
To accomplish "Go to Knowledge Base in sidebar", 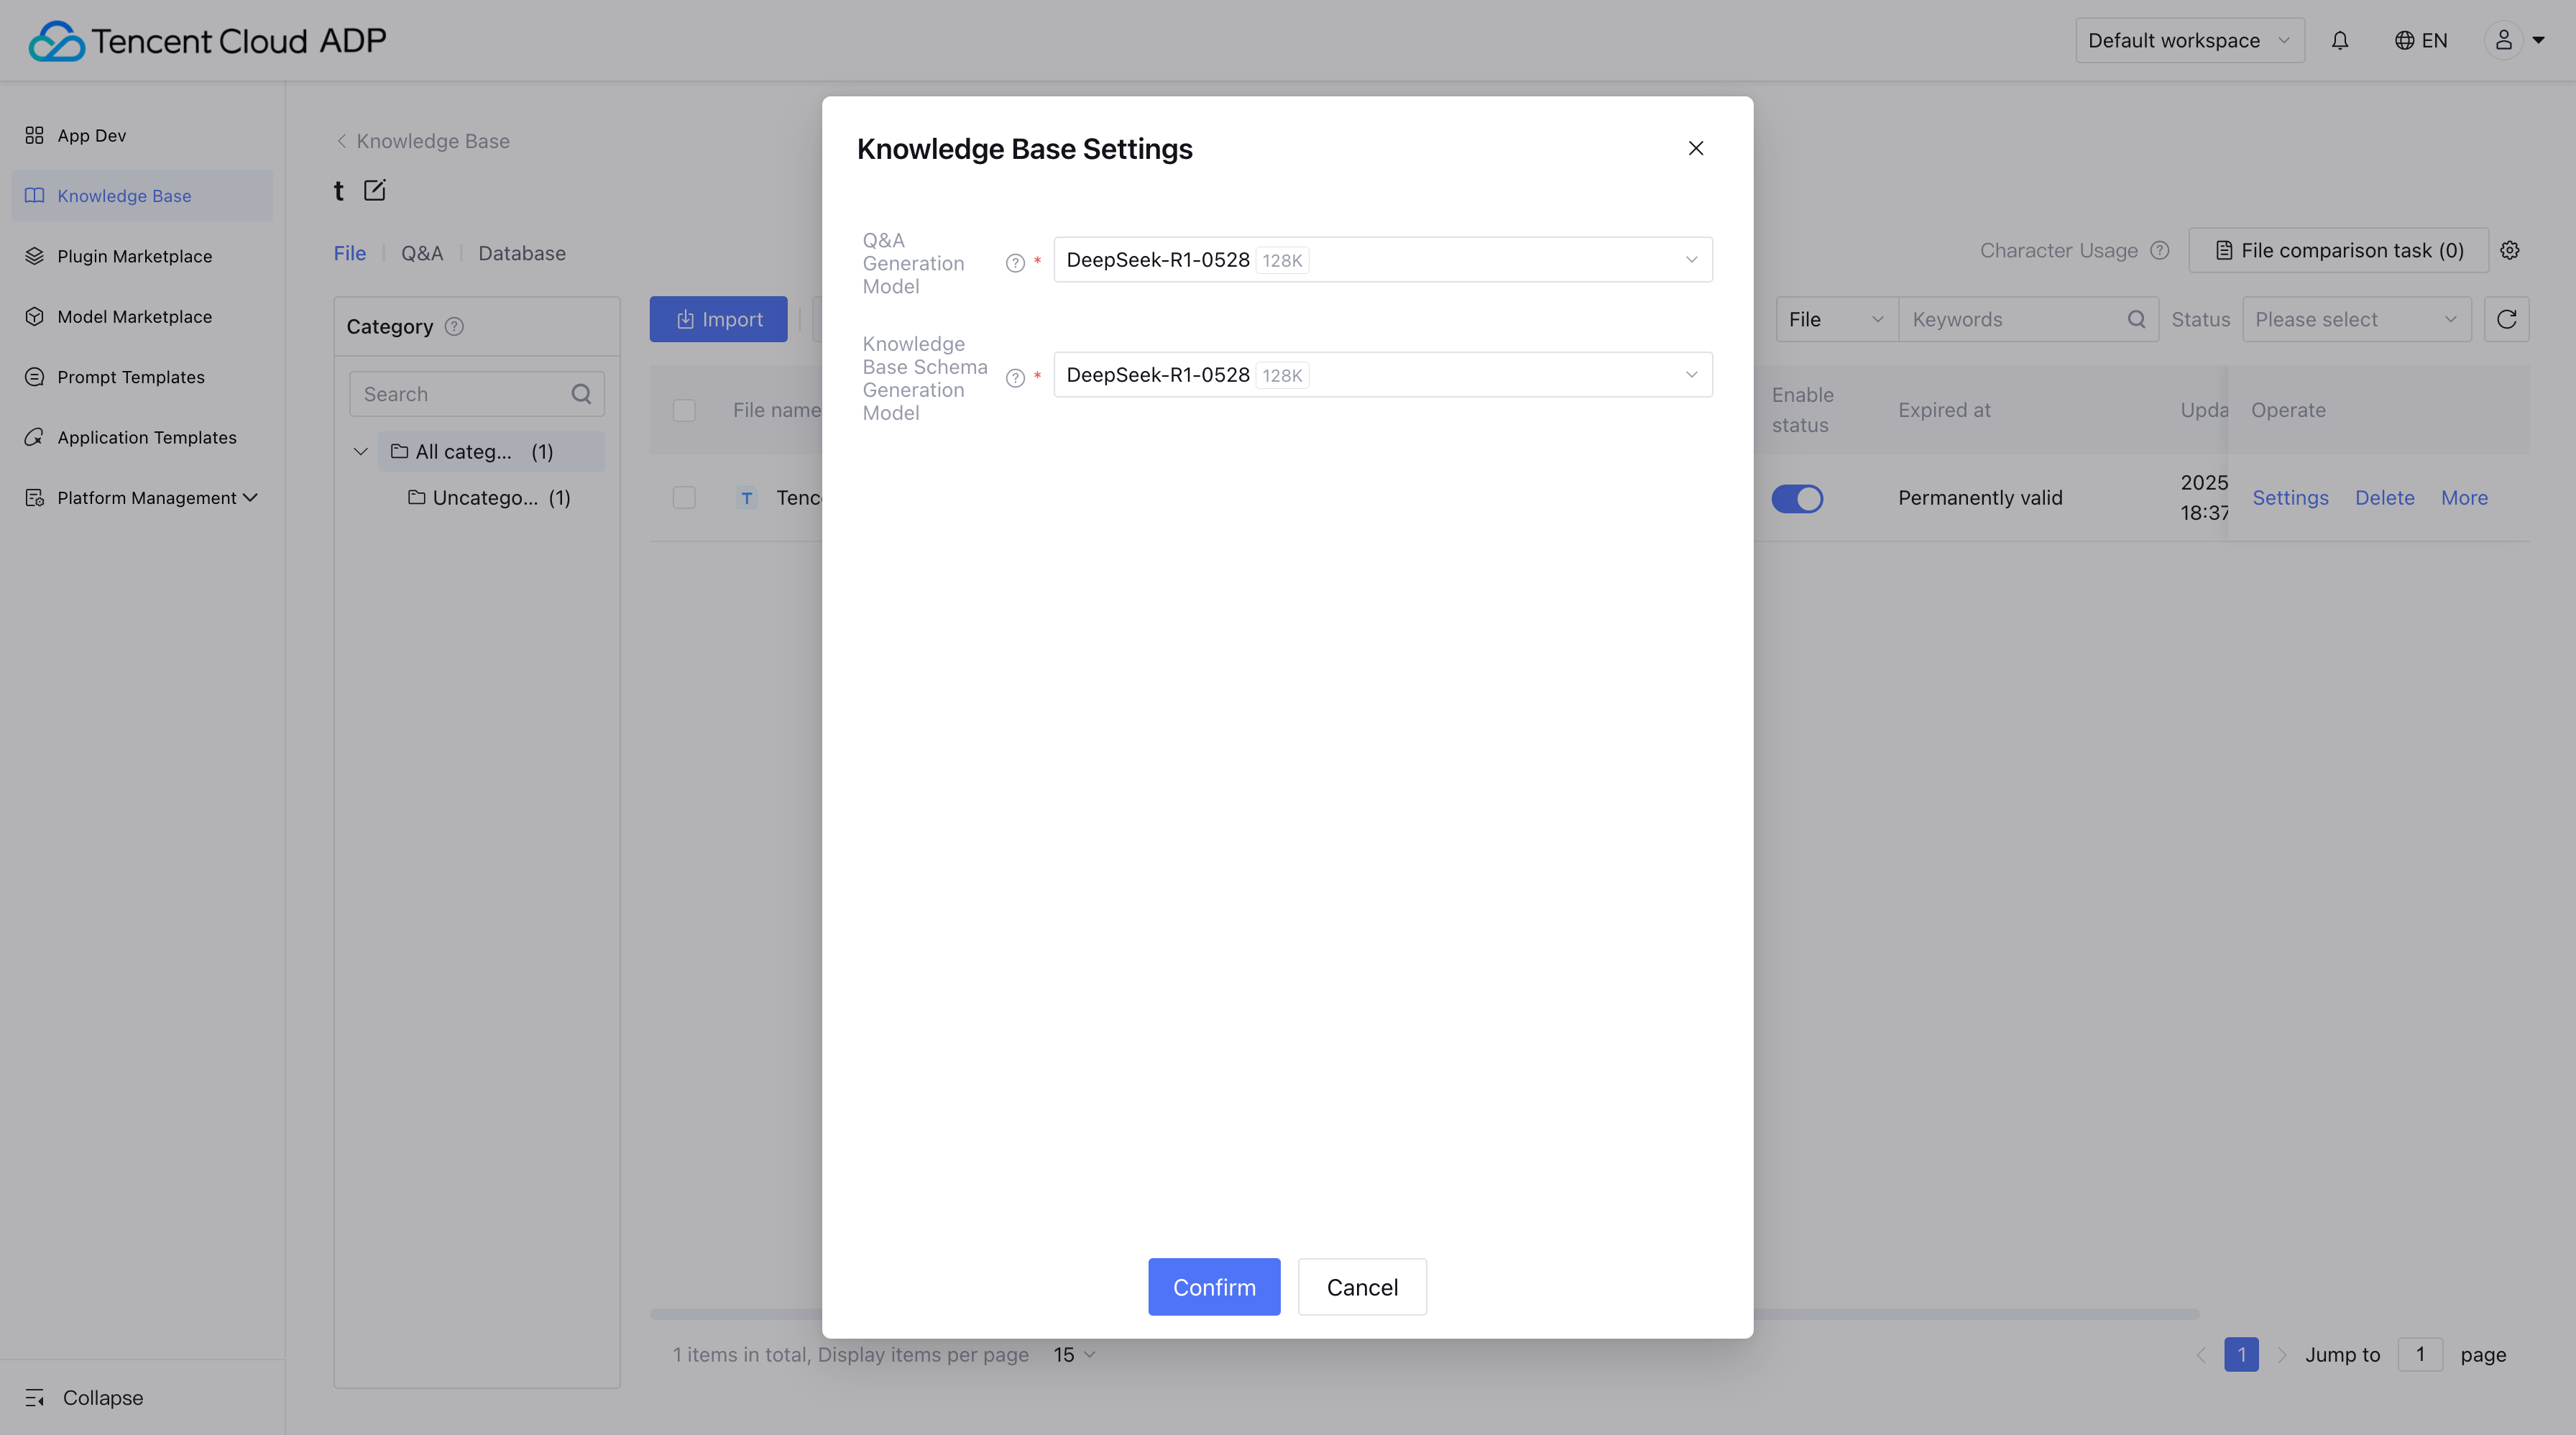I will pyautogui.click(x=142, y=195).
